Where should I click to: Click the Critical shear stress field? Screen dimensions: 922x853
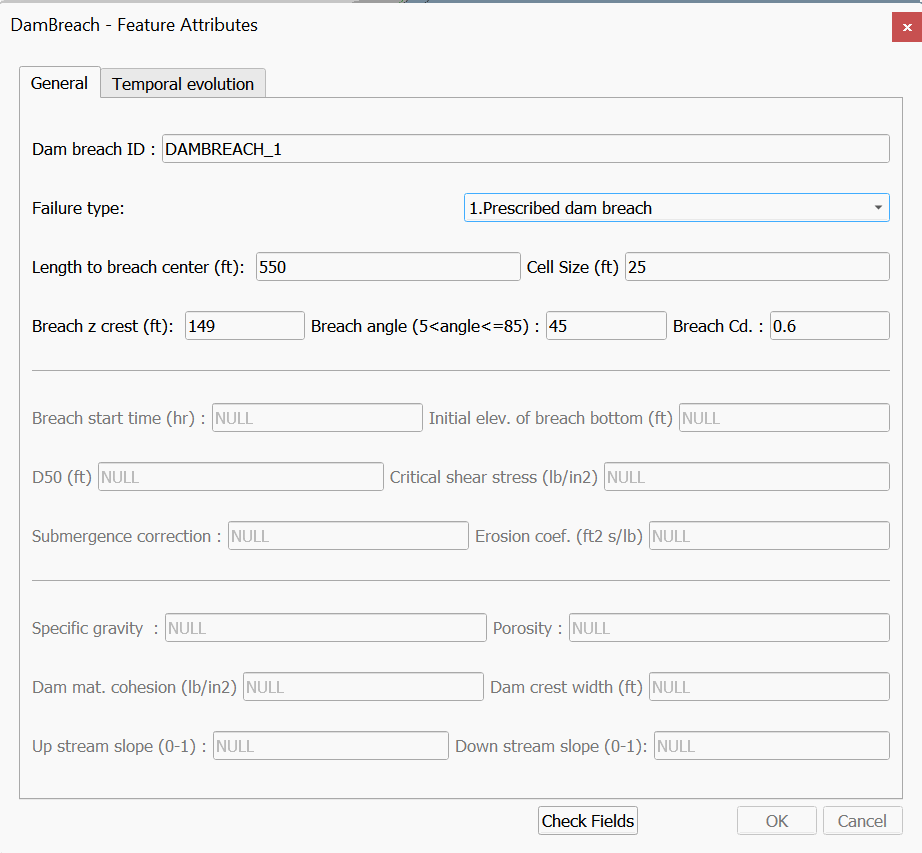point(746,477)
